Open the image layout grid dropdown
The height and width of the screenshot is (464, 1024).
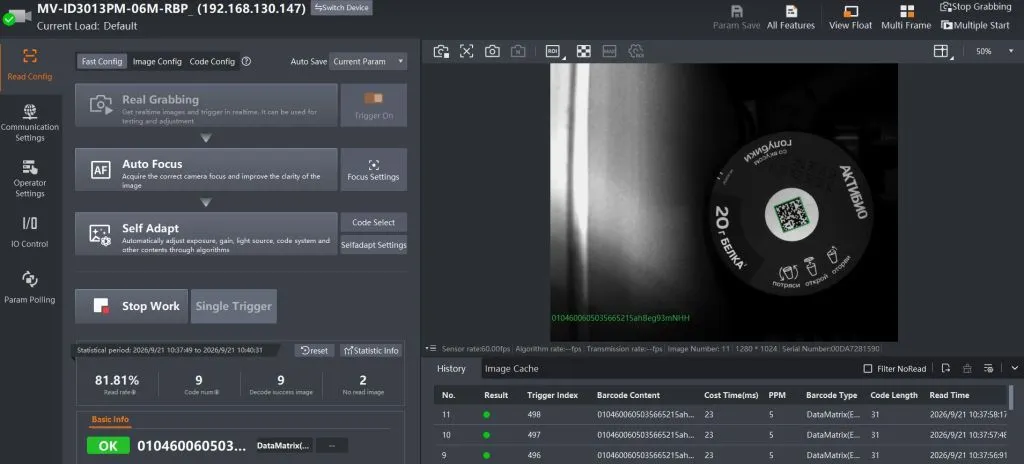(942, 52)
